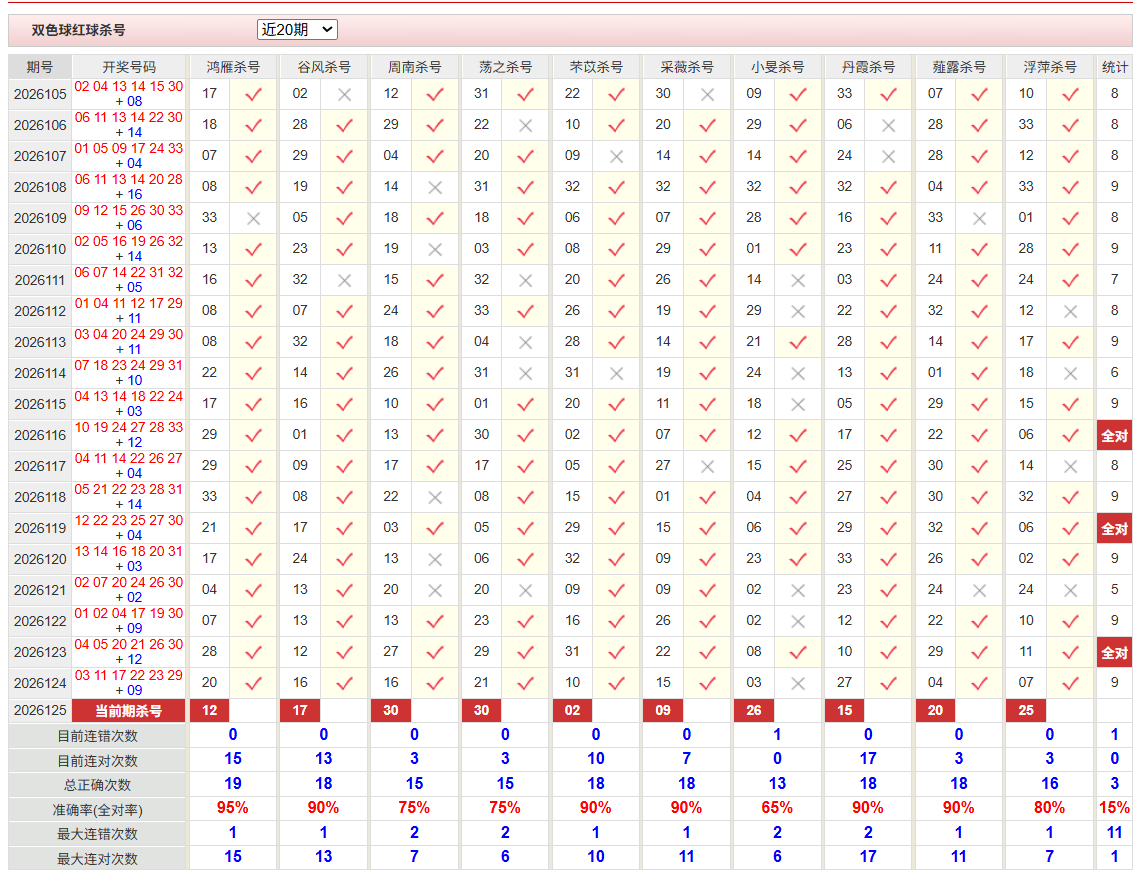Image resolution: width=1138 pixels, height=883 pixels.
Task: Select check mark for 浮萍杀号 in row 2026124
Action: coord(1071,683)
